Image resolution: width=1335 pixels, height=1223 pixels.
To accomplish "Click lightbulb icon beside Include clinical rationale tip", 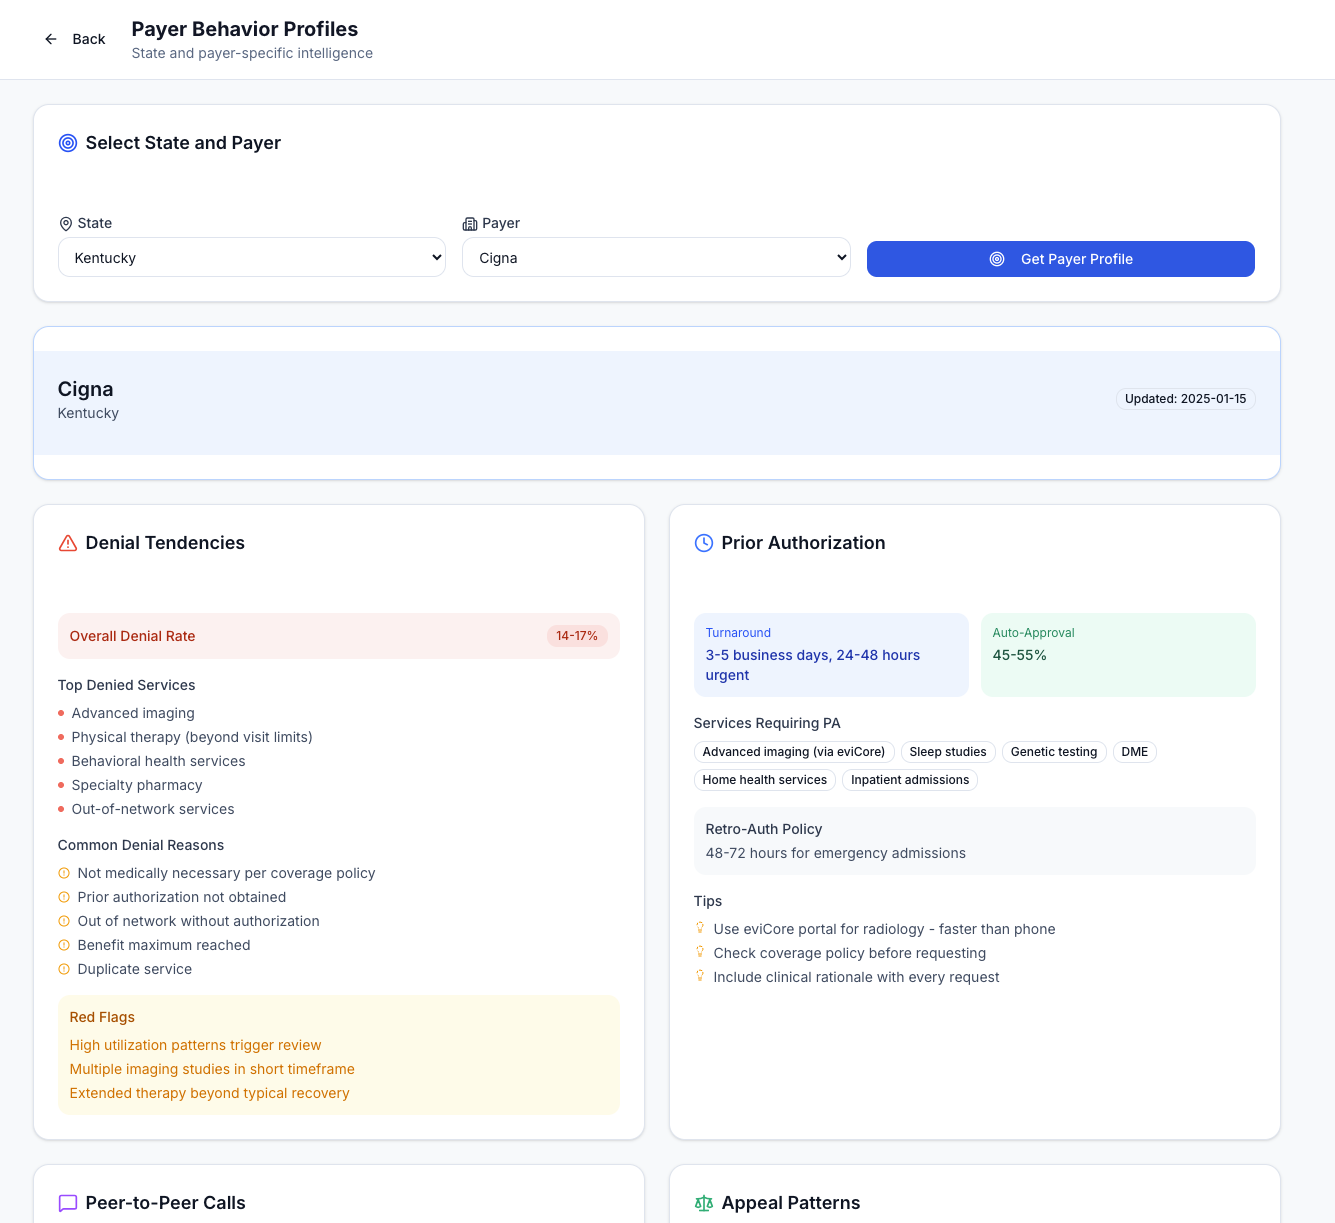I will tap(700, 976).
